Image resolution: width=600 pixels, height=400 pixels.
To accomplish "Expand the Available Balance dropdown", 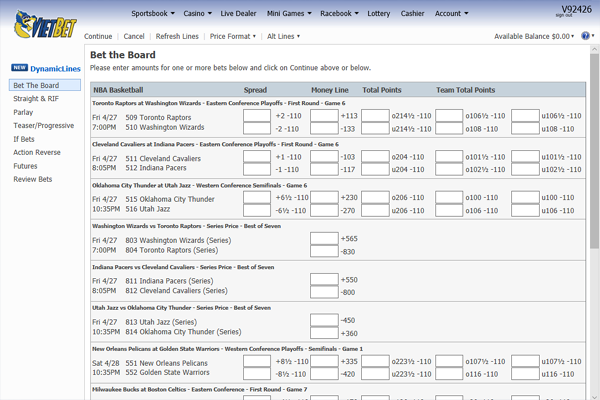I will (x=534, y=36).
